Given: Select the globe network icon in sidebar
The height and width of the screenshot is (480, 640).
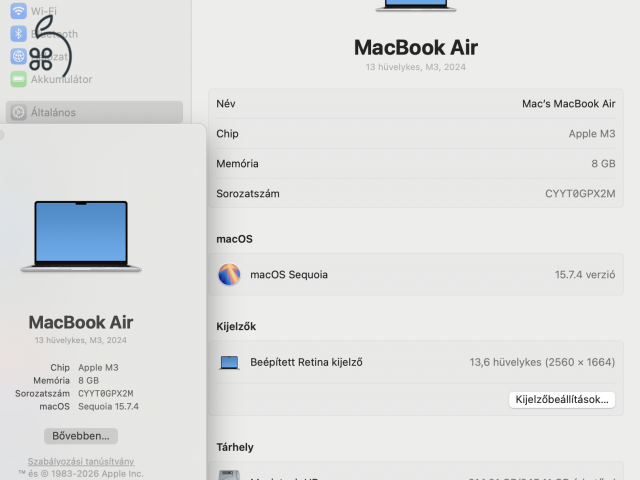Looking at the screenshot, I should point(18,56).
